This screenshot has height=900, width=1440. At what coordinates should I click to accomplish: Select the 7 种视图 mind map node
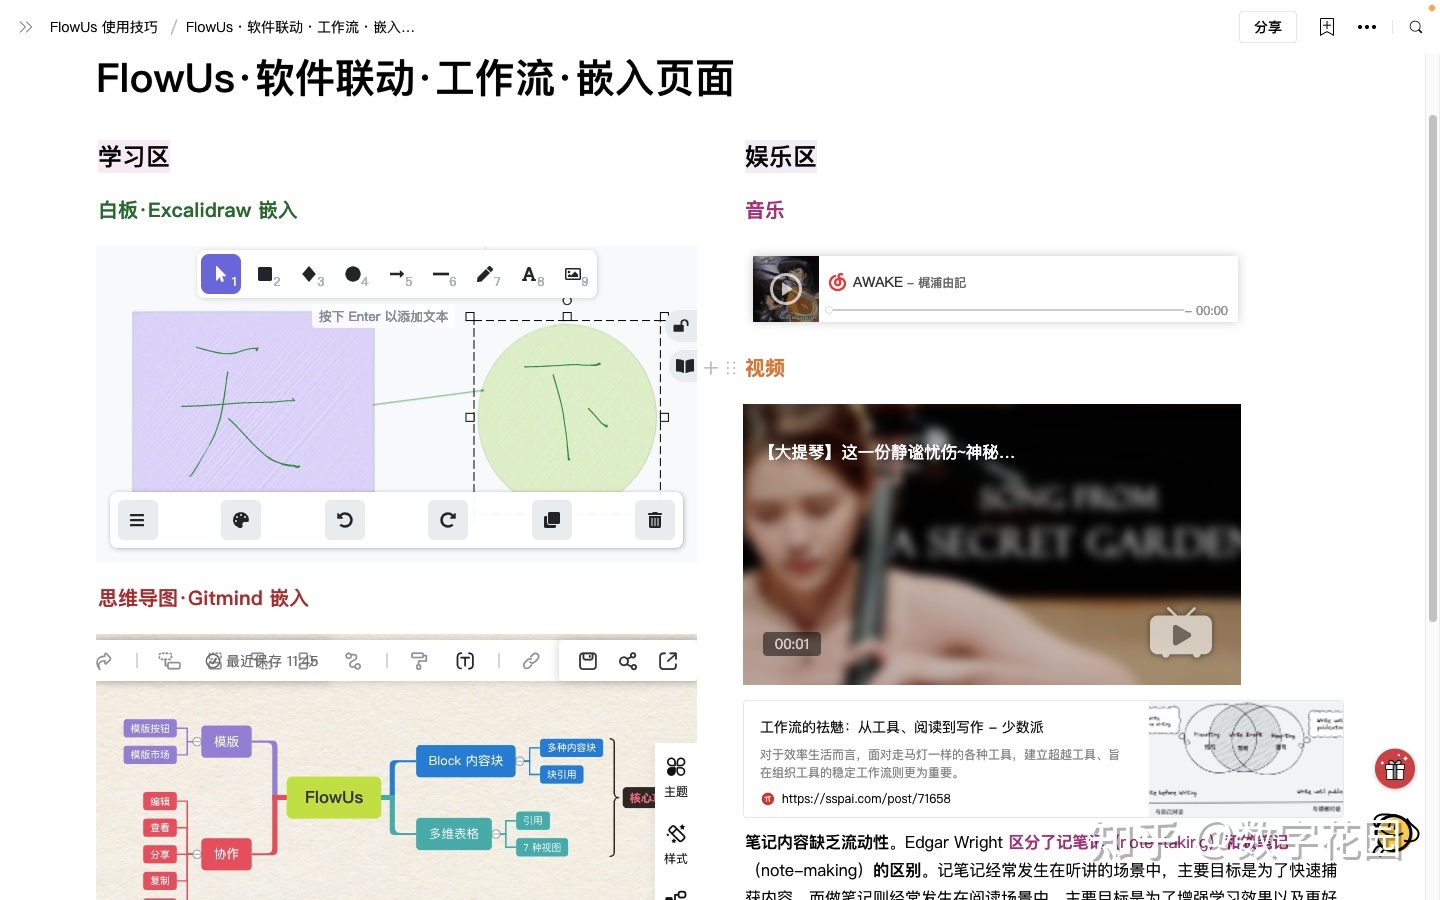(543, 847)
